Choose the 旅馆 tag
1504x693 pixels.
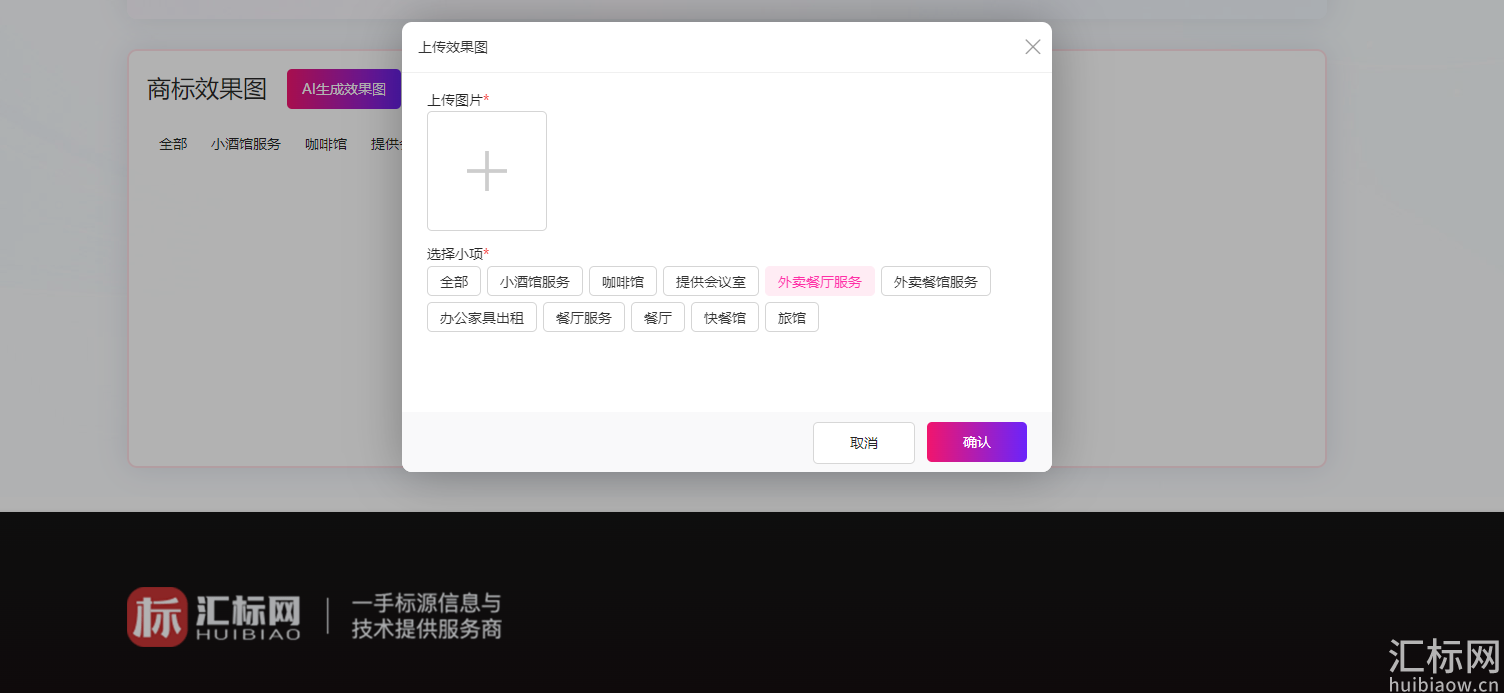point(792,317)
